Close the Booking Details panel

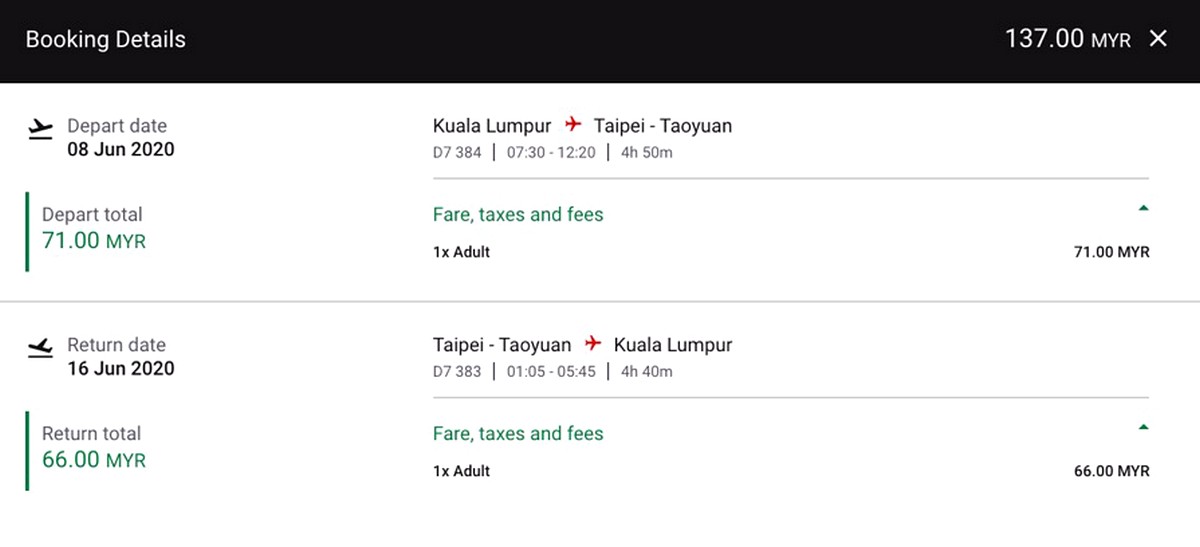[x=1158, y=39]
